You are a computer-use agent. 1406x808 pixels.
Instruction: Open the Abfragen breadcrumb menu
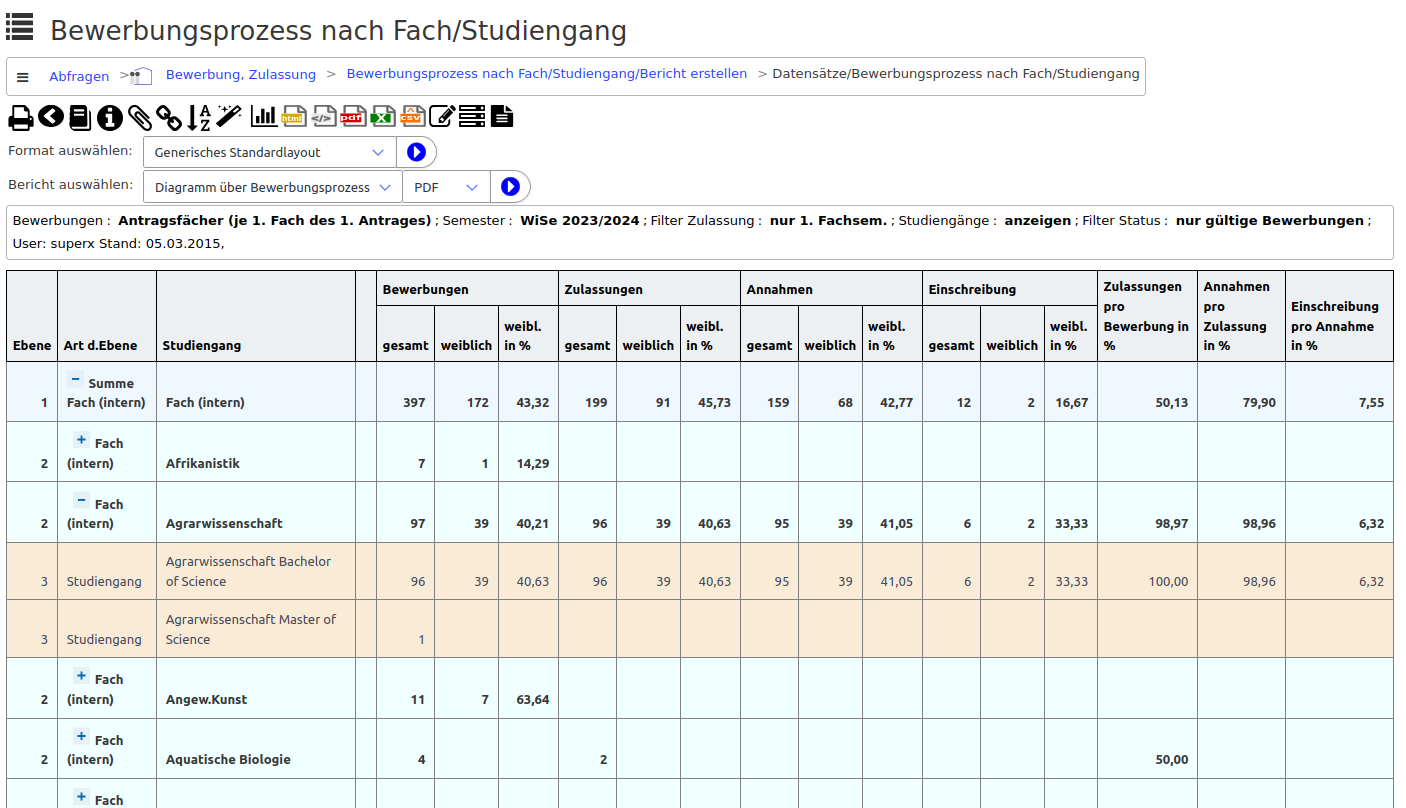(x=79, y=76)
